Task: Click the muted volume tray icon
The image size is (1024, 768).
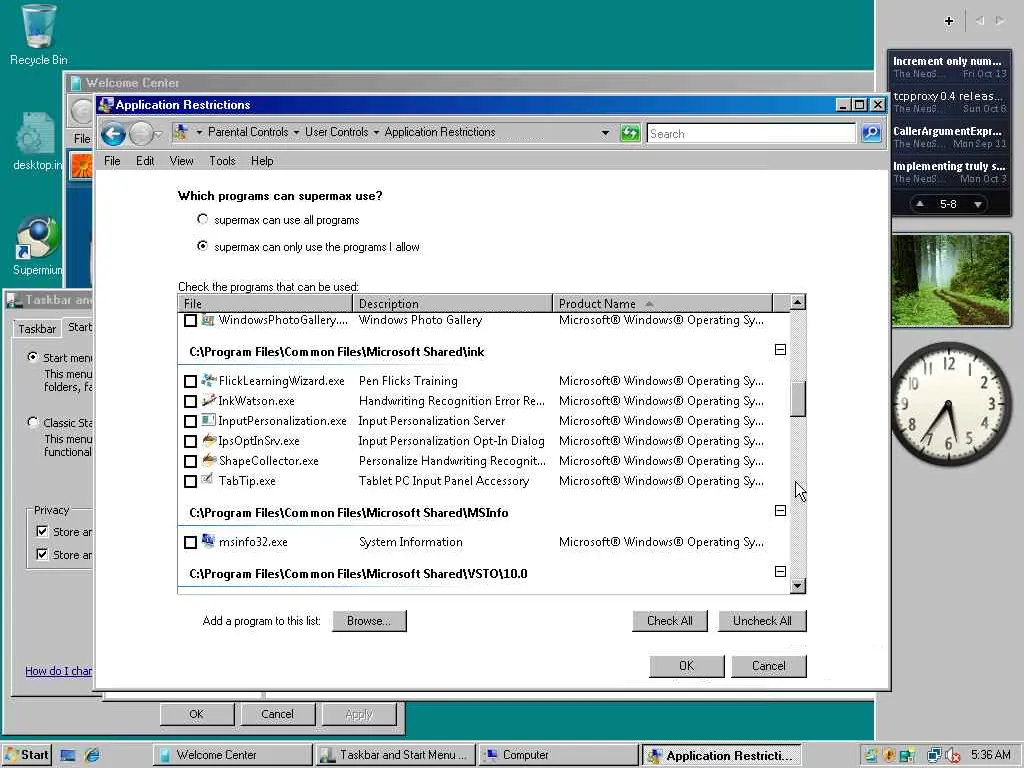Action: pyautogui.click(x=952, y=756)
